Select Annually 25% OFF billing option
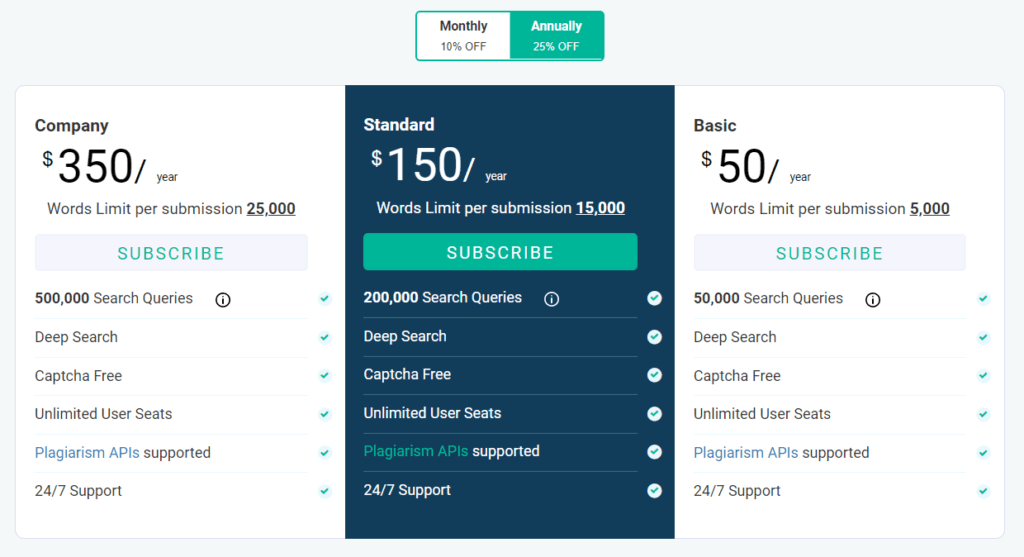This screenshot has width=1024, height=557. coord(556,36)
